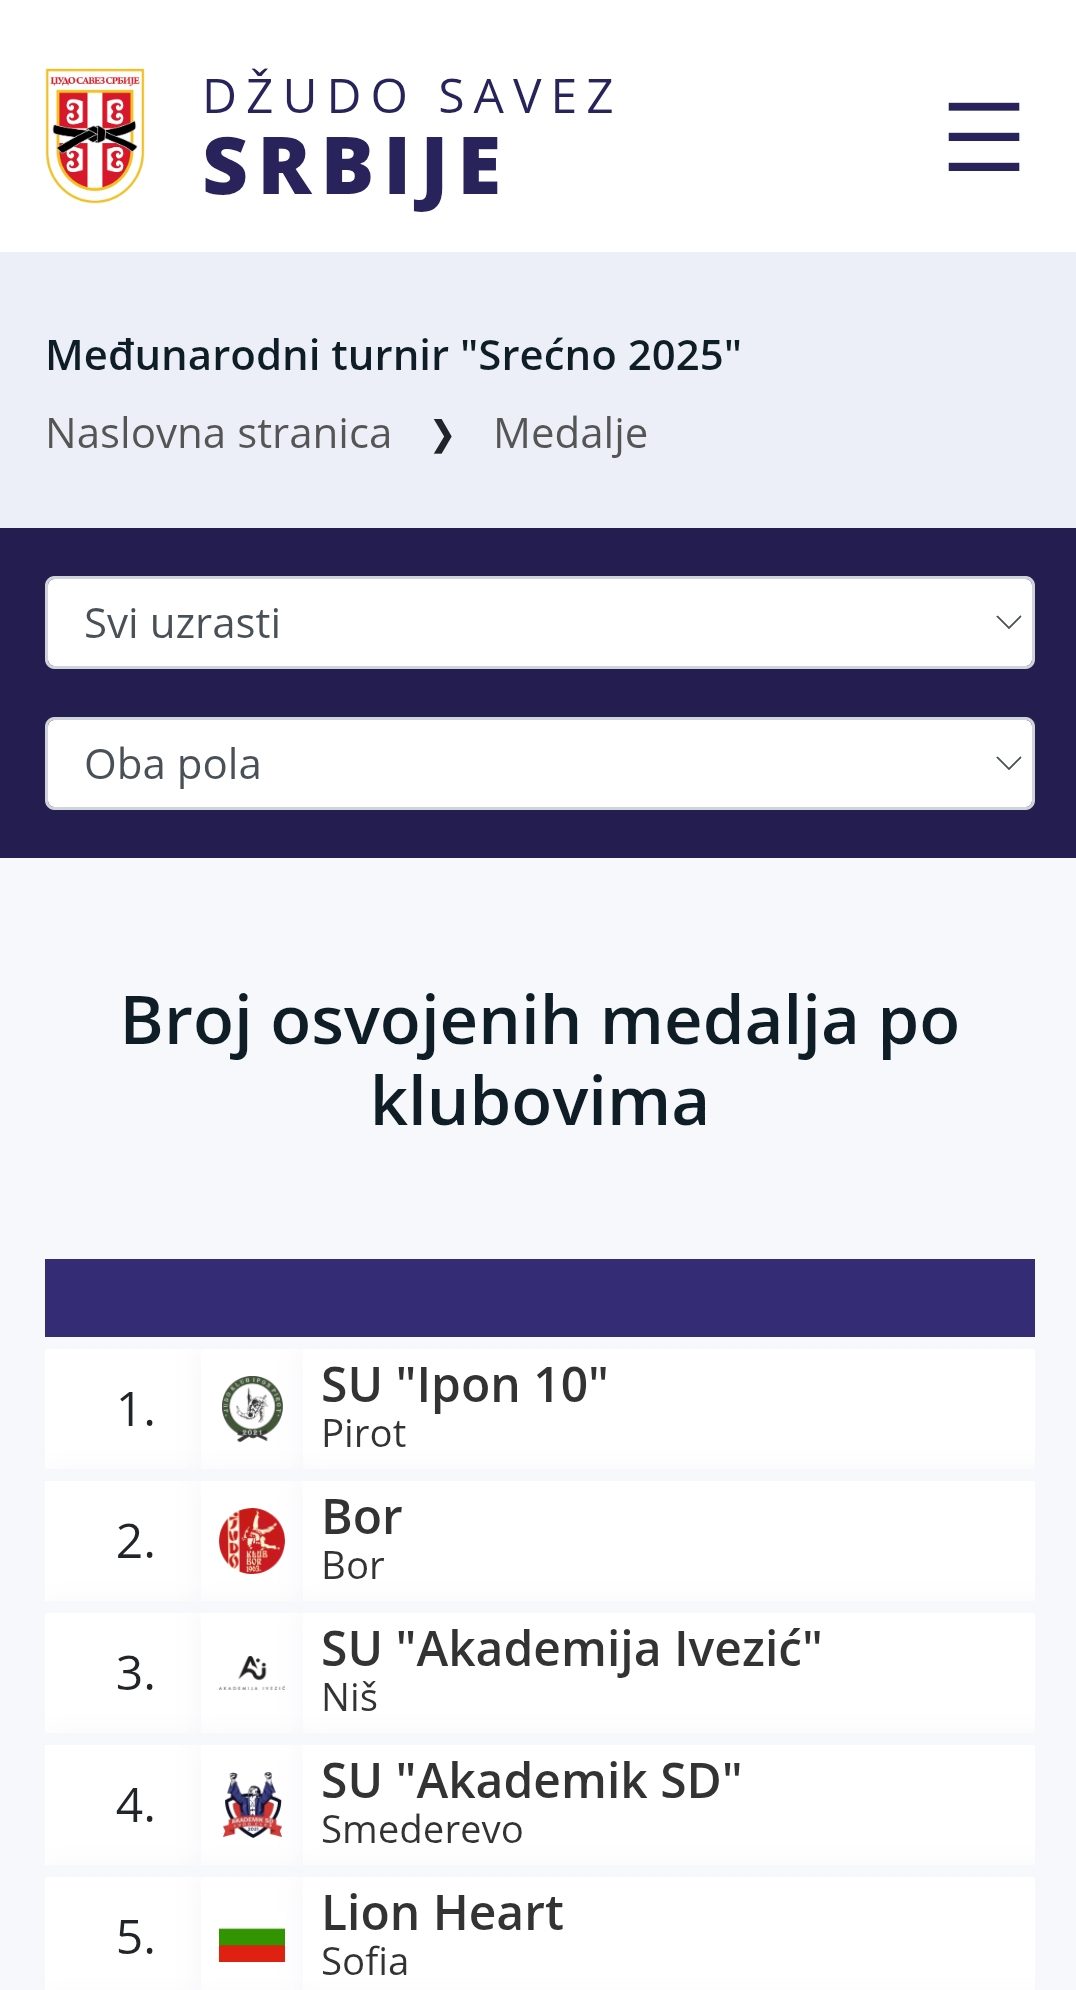Click the Akademik SD club logo
Screen dimensions: 1076x1990
(x=252, y=1804)
